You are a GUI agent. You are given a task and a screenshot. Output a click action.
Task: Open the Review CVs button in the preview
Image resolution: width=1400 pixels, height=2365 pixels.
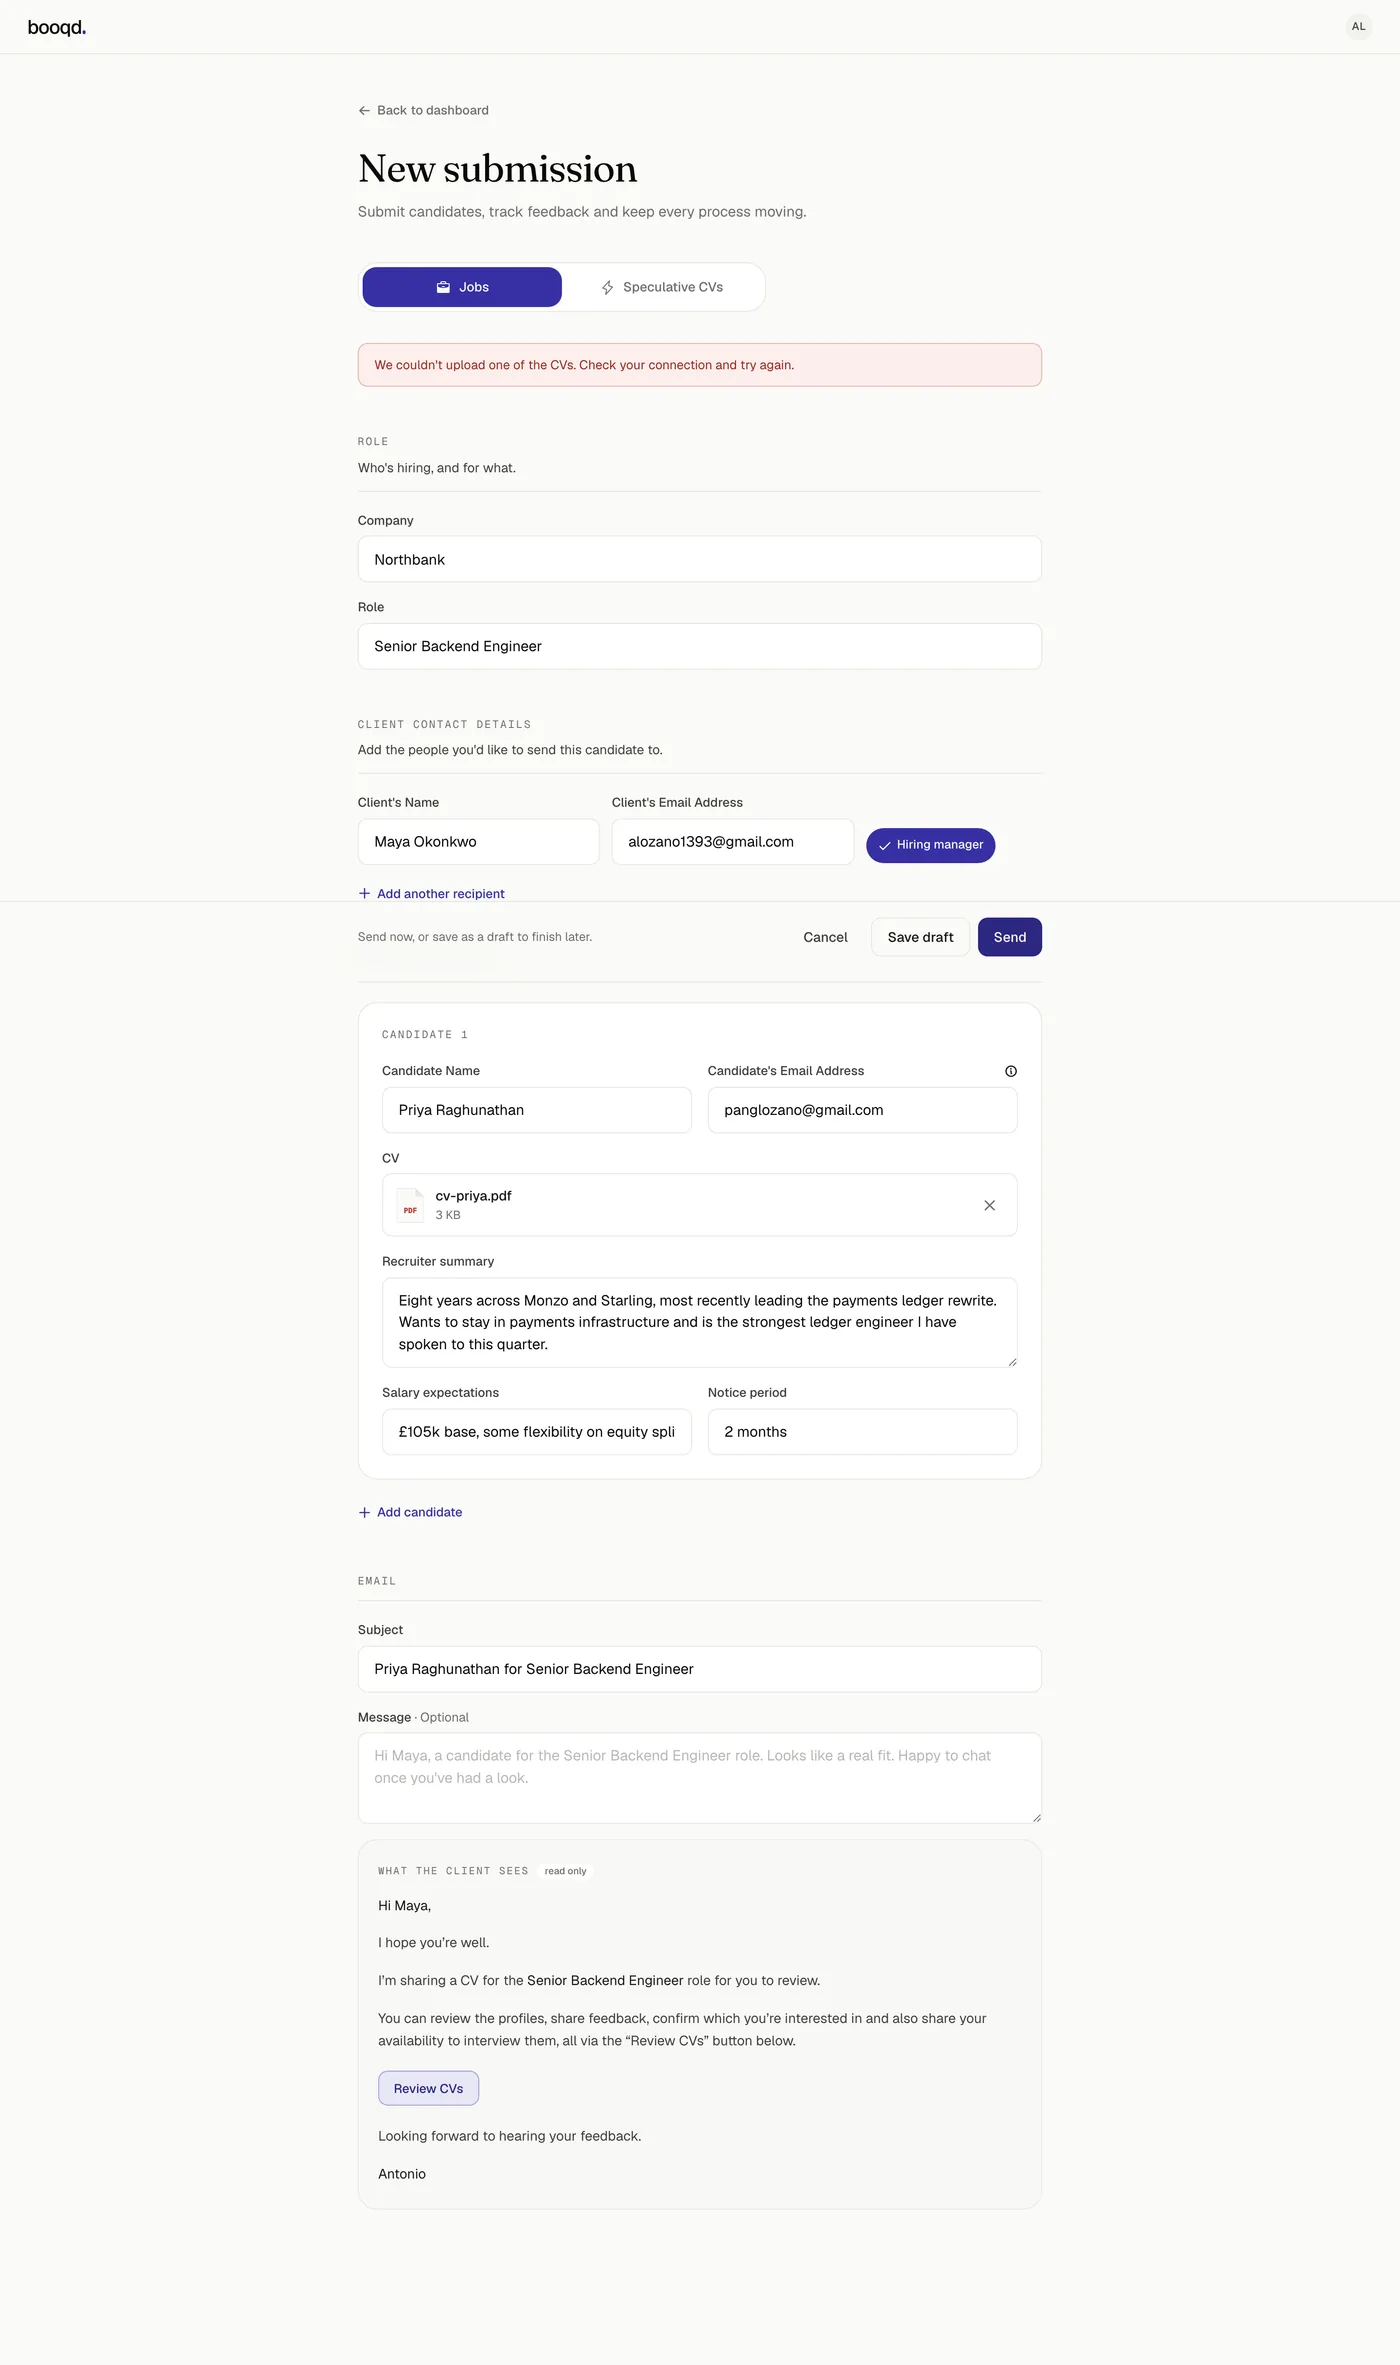click(x=428, y=2088)
